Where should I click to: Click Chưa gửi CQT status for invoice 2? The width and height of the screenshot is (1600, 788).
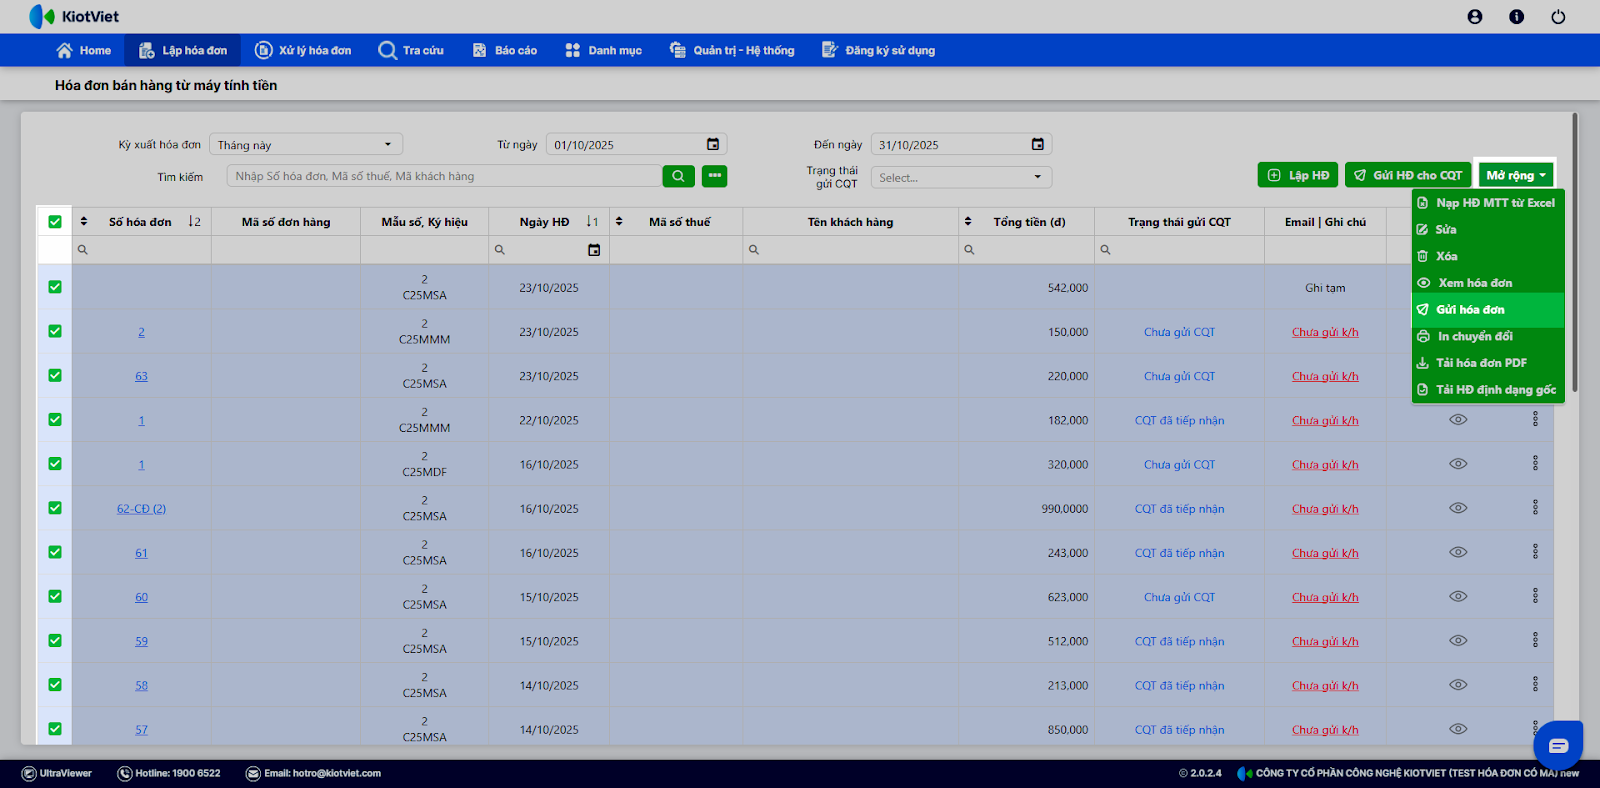(x=1179, y=332)
